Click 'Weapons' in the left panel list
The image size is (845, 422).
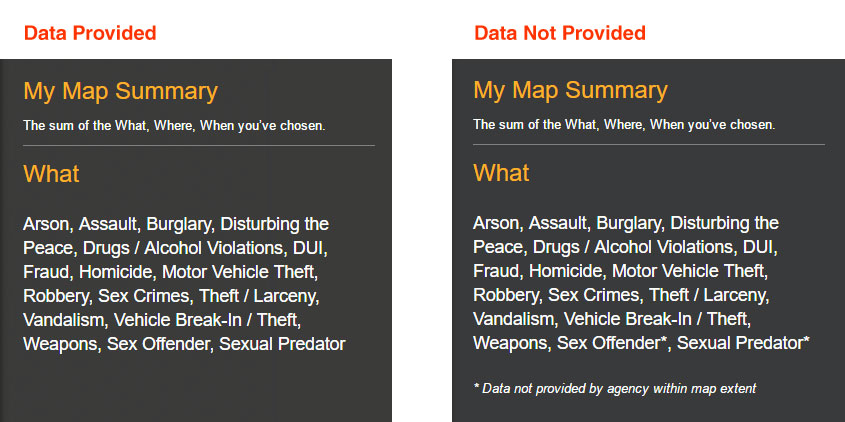(x=60, y=344)
